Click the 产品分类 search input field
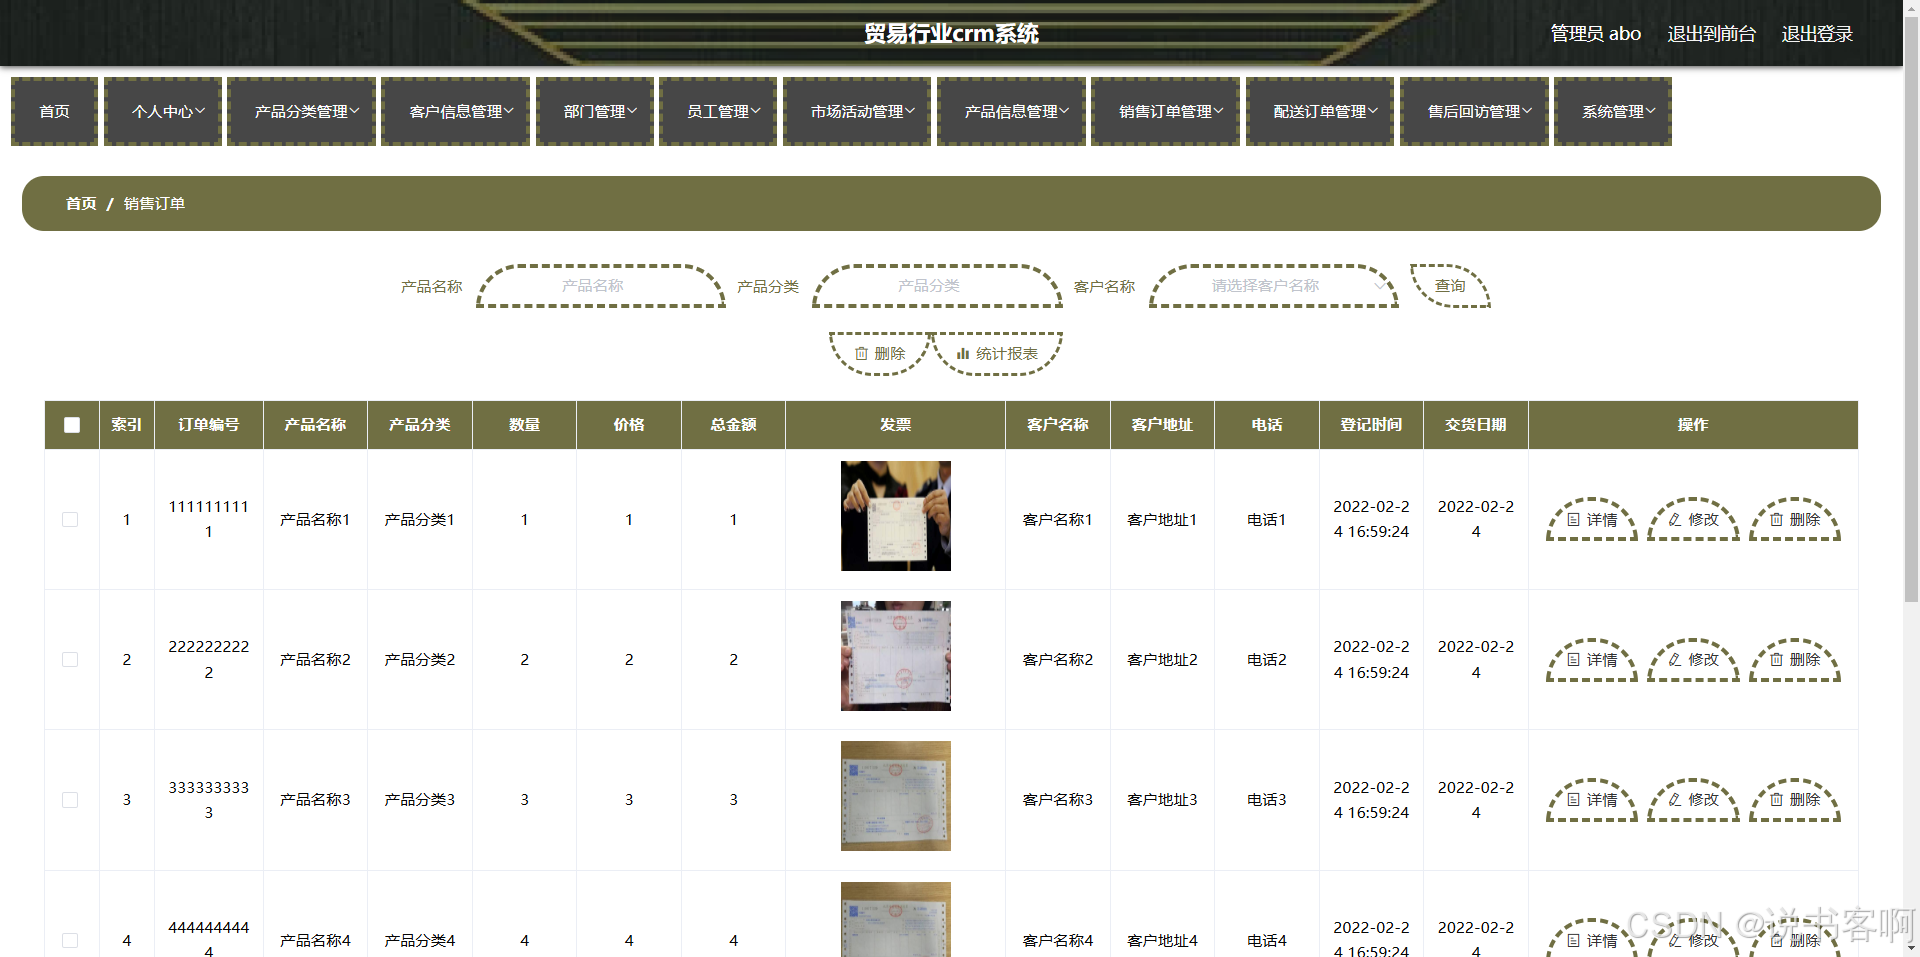This screenshot has height=957, width=1920. coord(937,286)
